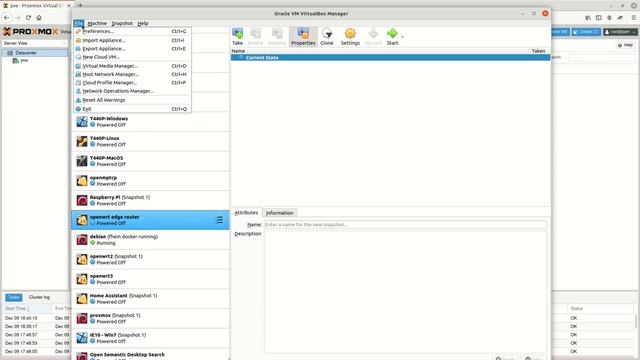The image size is (640, 360).
Task: Select New Cloud VM... menu entry
Action: (132, 57)
